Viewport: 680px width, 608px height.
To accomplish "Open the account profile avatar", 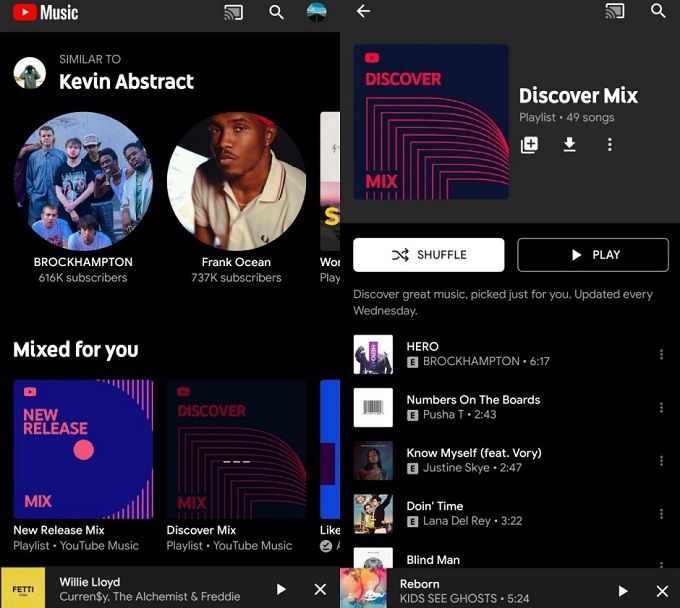I will click(317, 13).
